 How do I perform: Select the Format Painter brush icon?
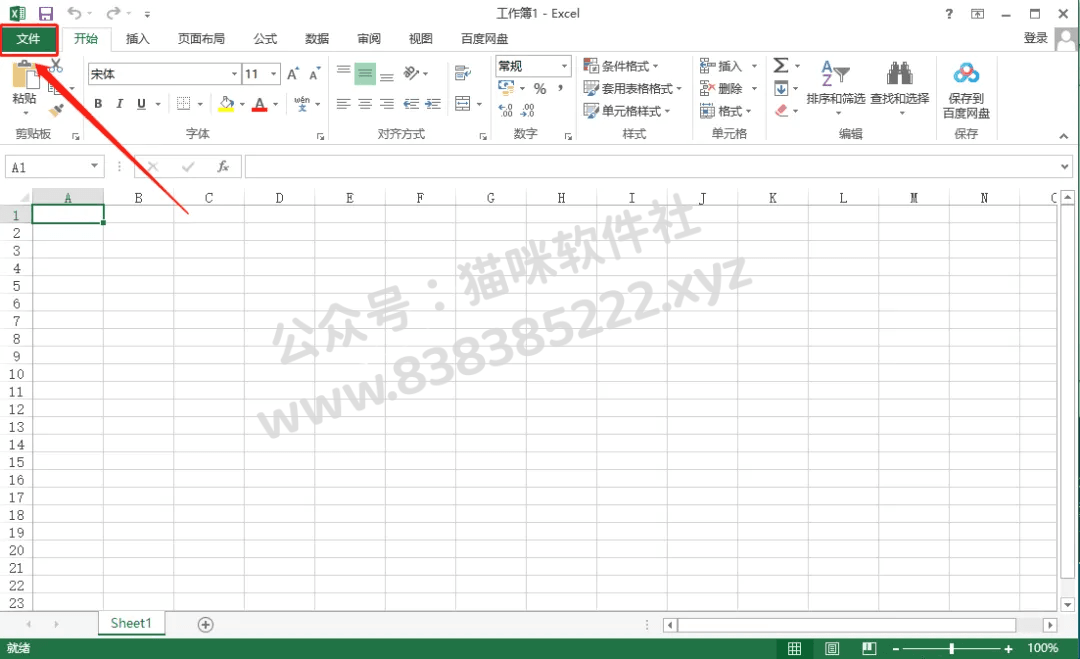tap(56, 110)
